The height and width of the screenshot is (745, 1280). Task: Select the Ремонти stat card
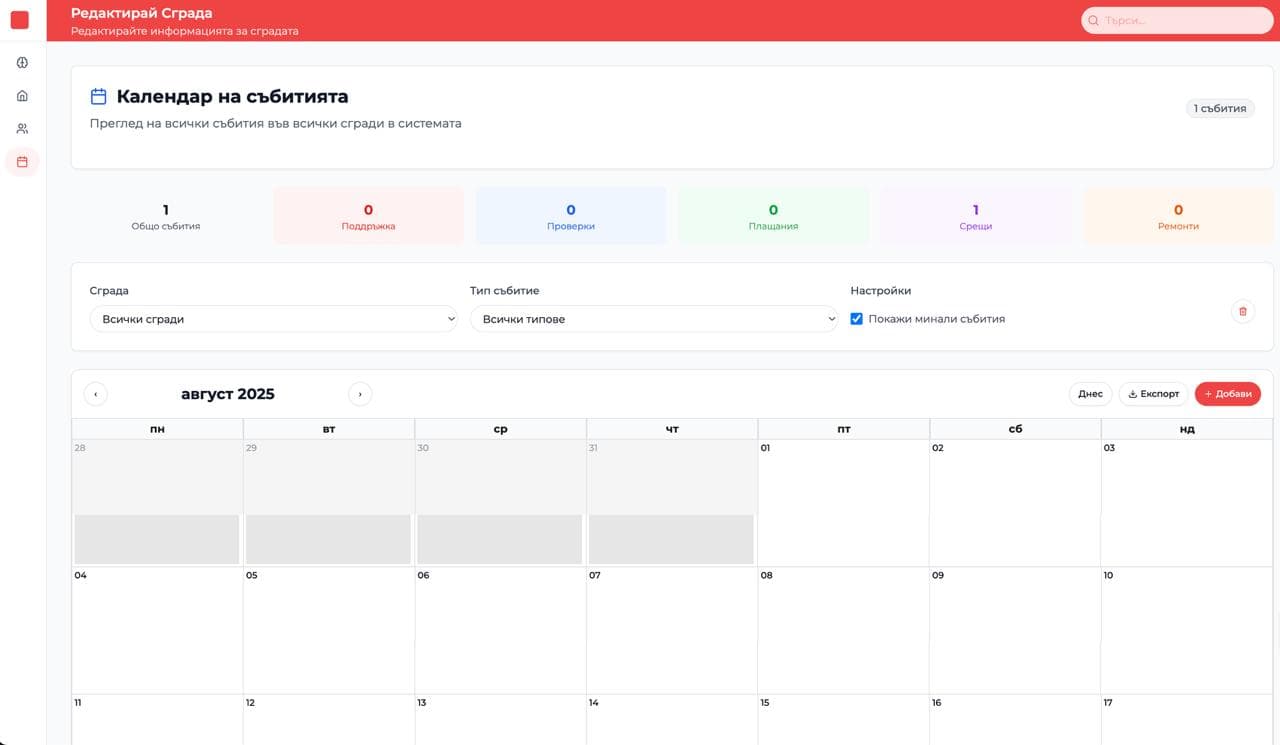(x=1178, y=216)
